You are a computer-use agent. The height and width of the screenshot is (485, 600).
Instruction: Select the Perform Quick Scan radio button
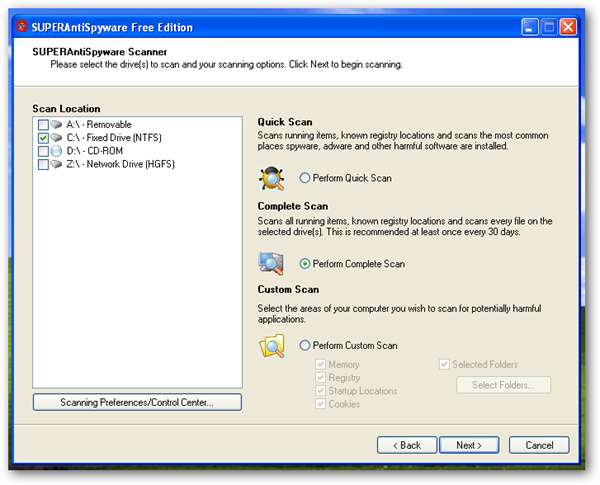click(305, 178)
